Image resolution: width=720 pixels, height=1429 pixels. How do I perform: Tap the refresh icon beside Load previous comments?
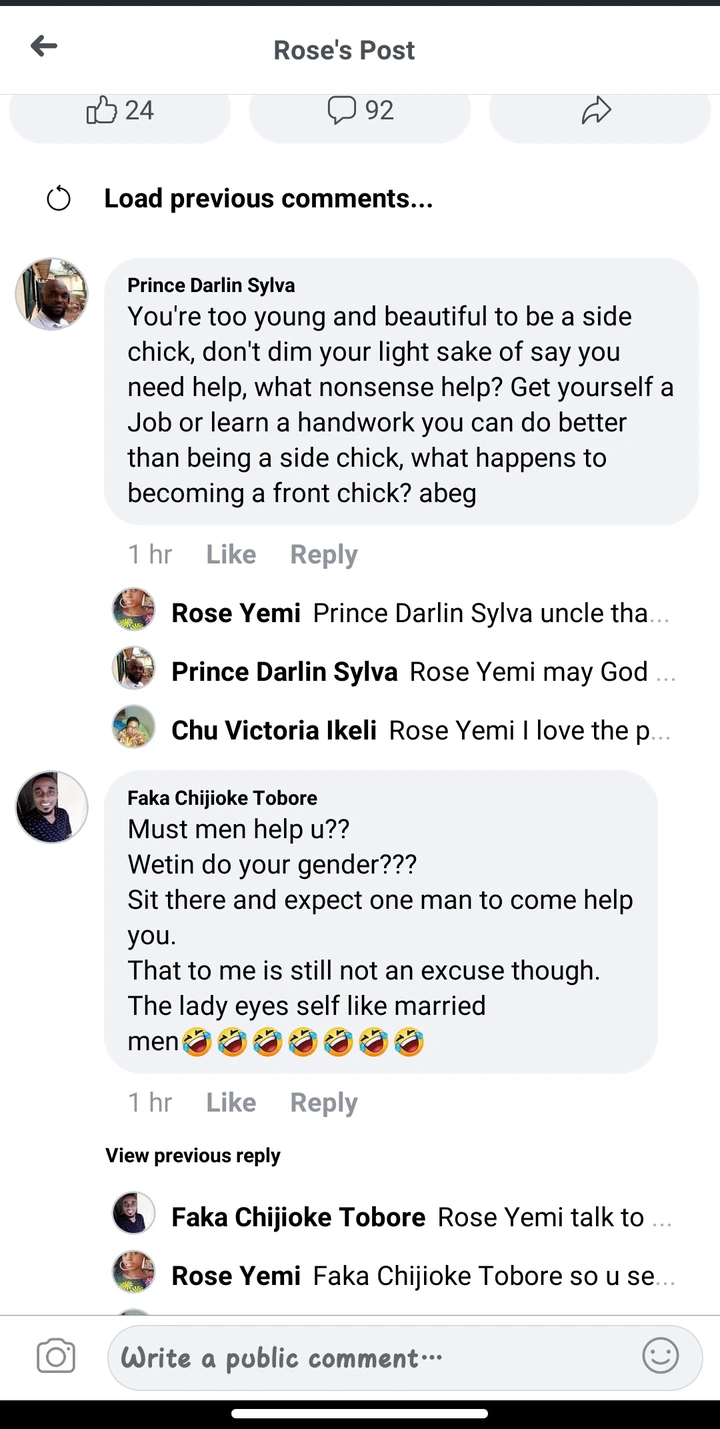click(x=59, y=199)
